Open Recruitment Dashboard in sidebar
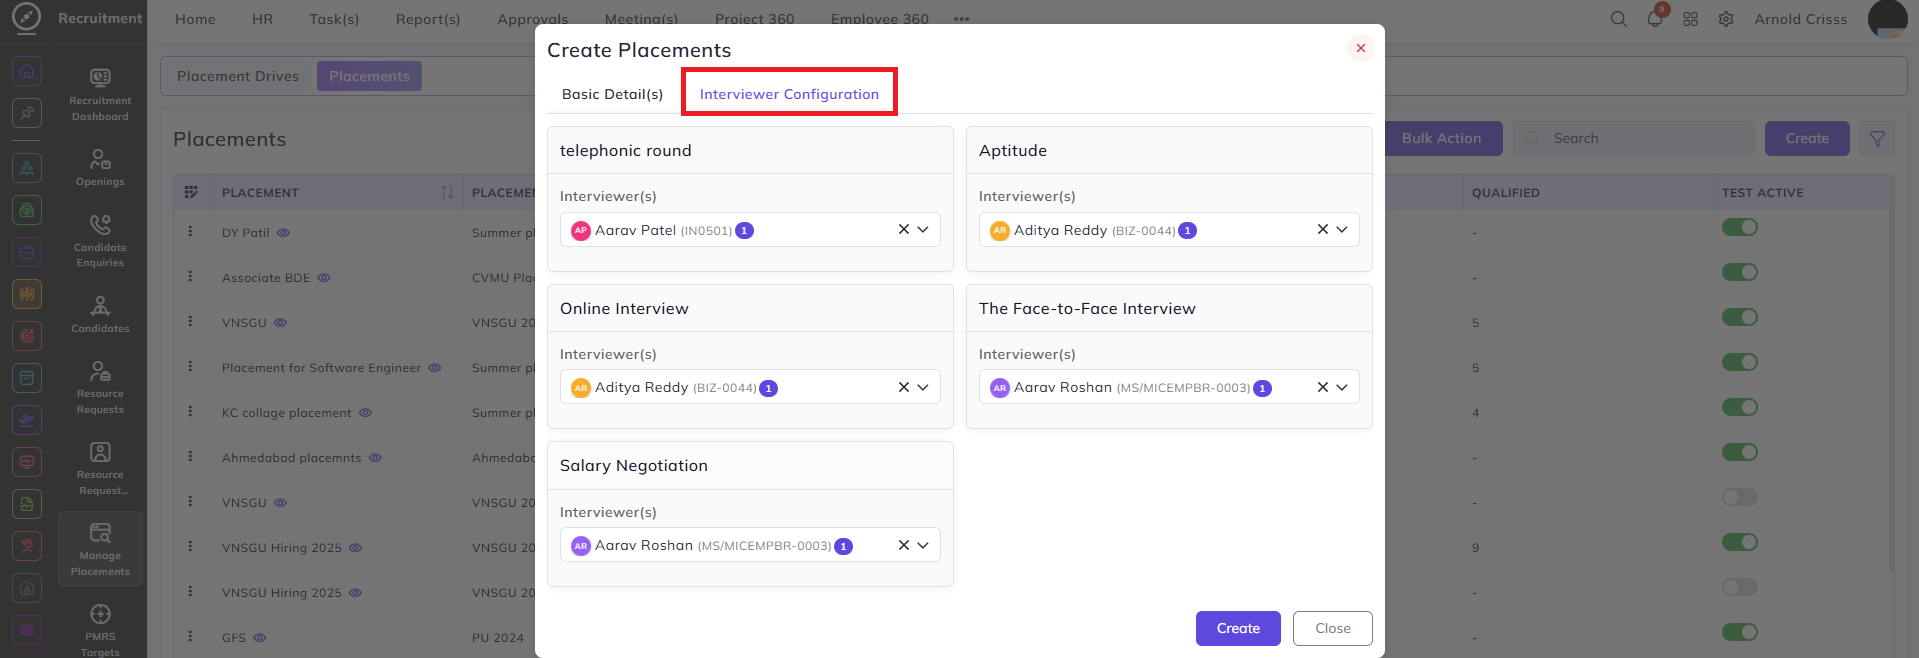 pos(100,95)
